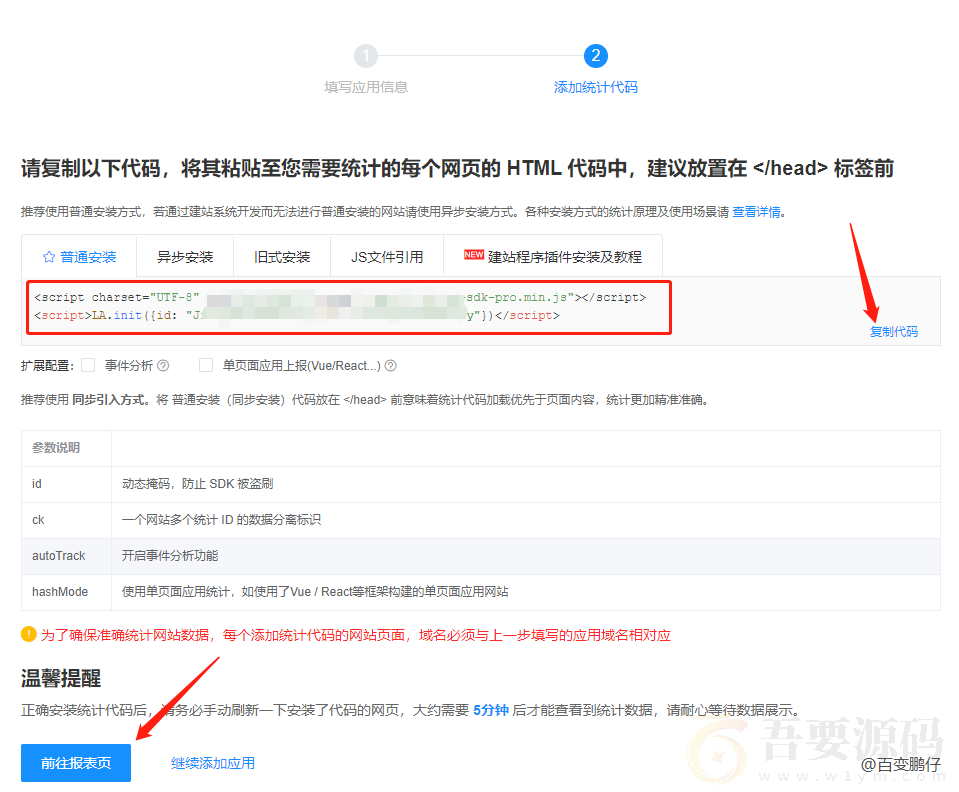
Task: Enable 单页面应用上报(Vue/React...) checkbox
Action: pos(206,365)
